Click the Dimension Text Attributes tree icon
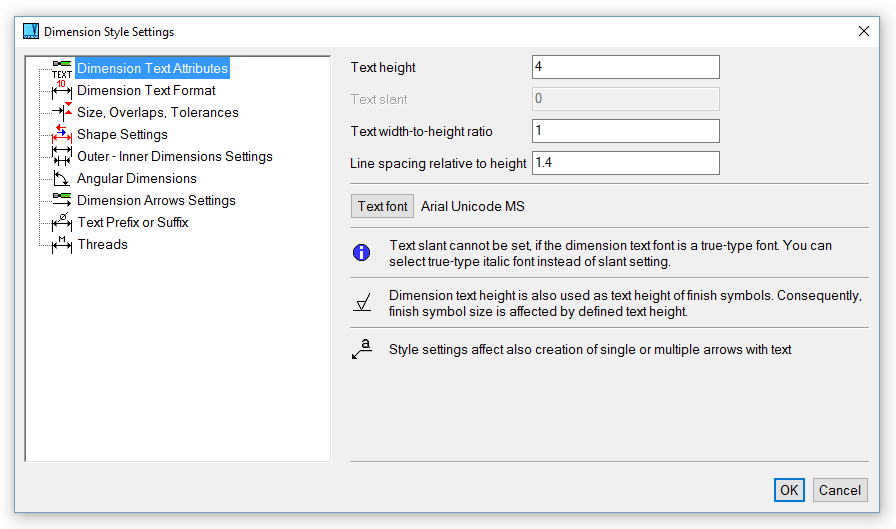 62,69
